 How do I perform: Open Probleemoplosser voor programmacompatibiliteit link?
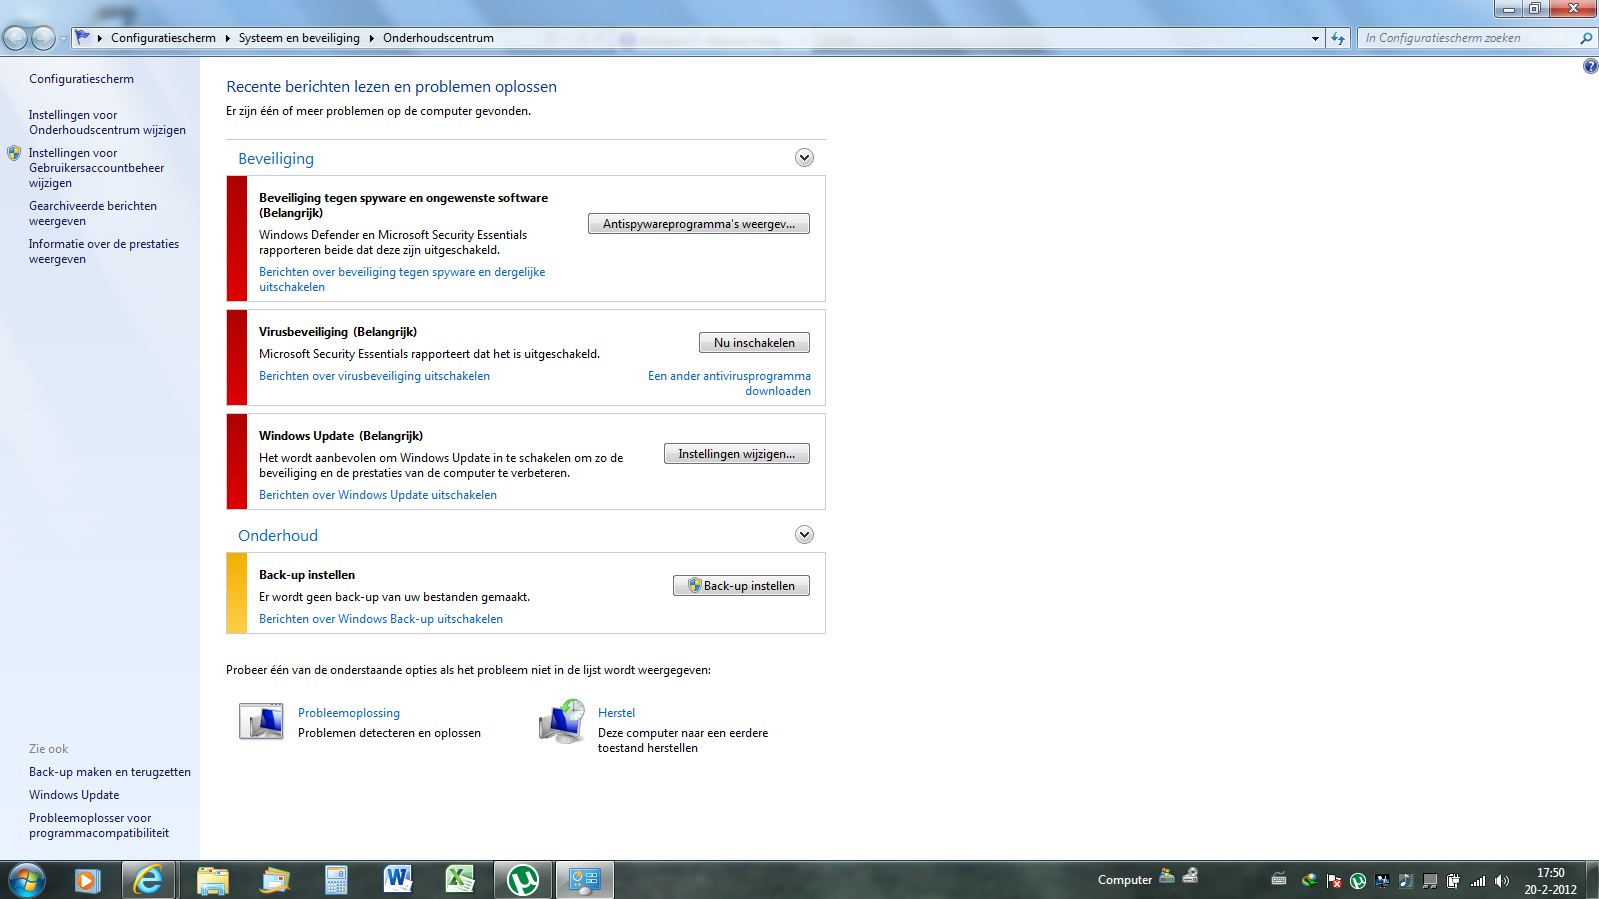point(99,825)
